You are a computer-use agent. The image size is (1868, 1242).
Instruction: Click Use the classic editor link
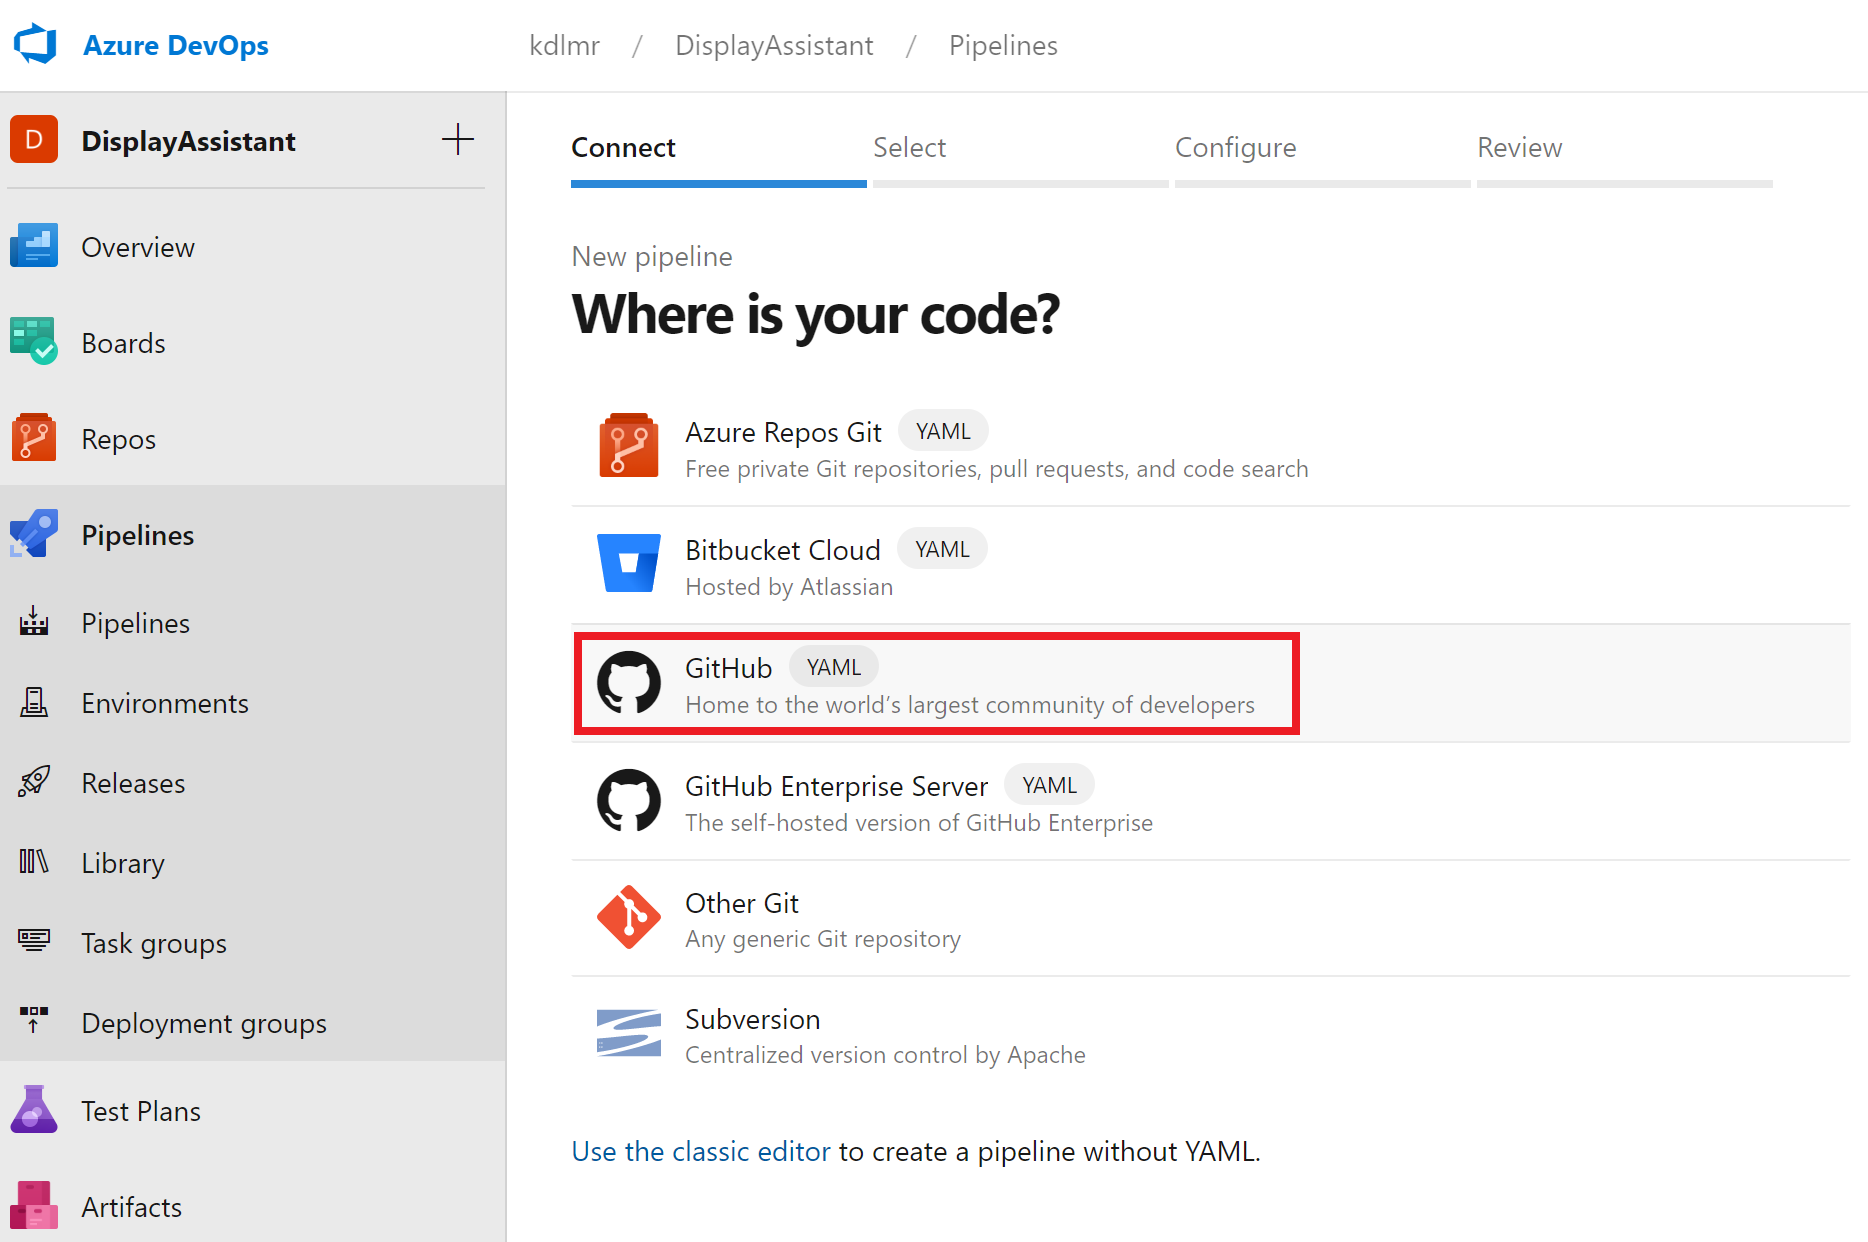click(700, 1151)
